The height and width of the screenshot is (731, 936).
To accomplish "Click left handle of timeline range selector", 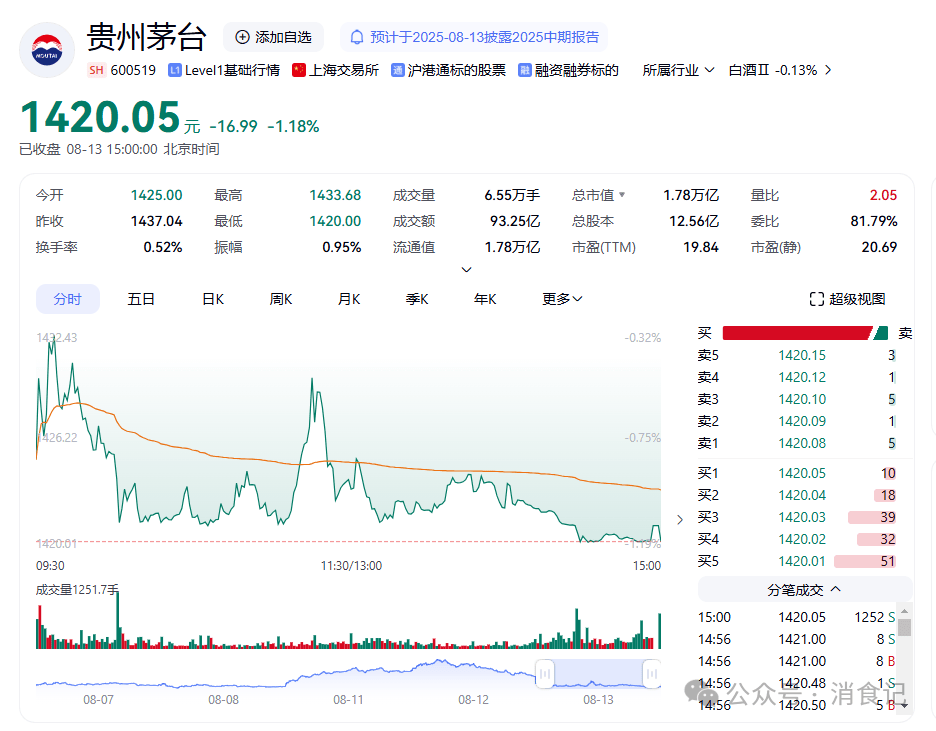I will pyautogui.click(x=544, y=674).
